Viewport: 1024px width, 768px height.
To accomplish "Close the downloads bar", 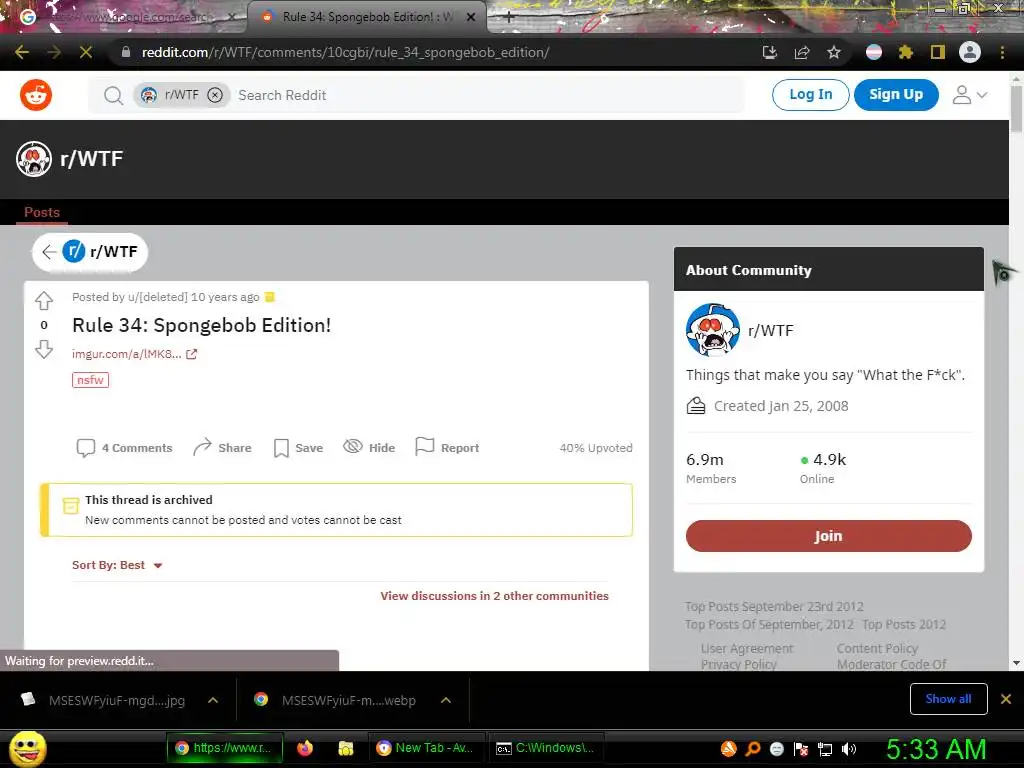I will coord(1006,699).
